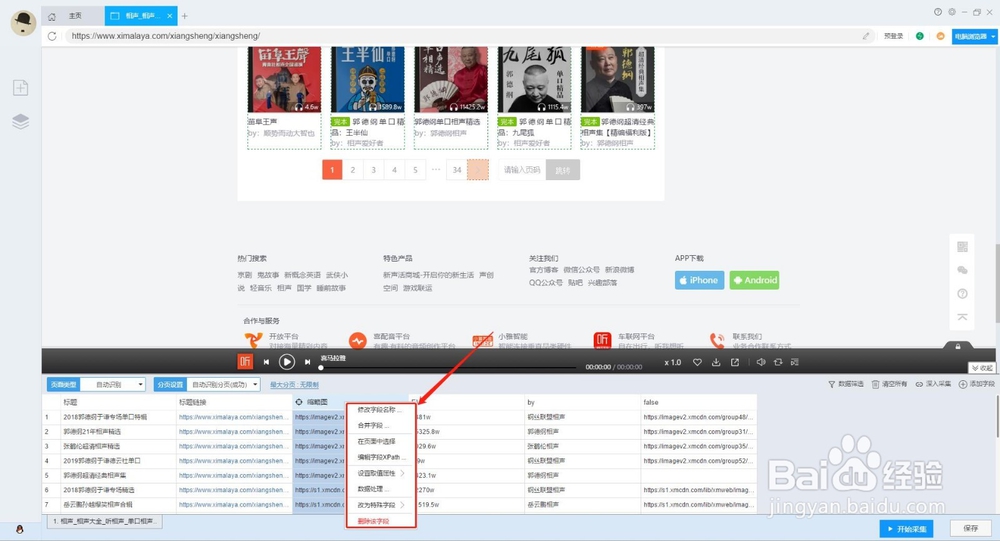
Task: Change playback speed x 1.0
Action: pyautogui.click(x=672, y=362)
